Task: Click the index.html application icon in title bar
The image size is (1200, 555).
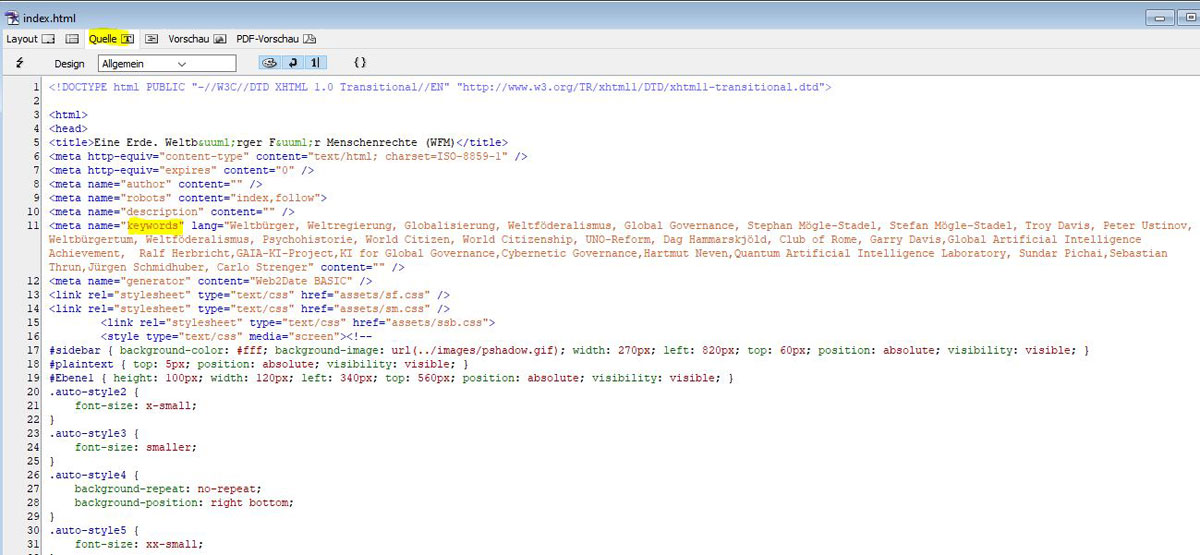Action: click(11, 18)
